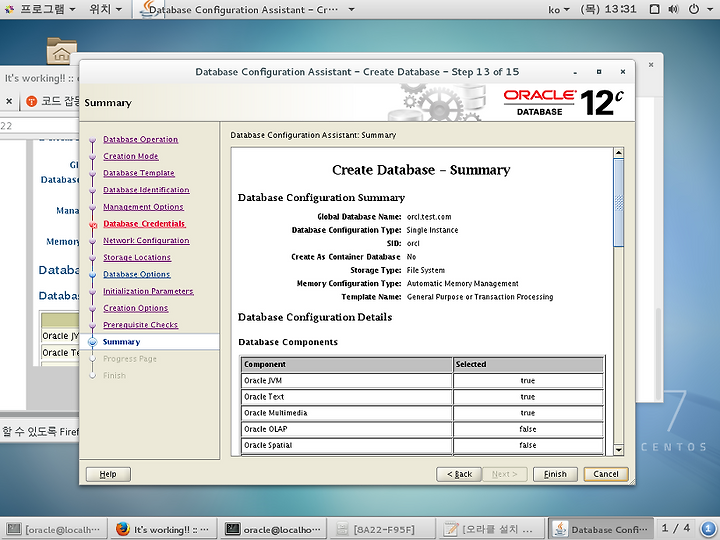Click the blue notification badge icon in taskbar
Viewport: 720px width, 540px height.
(x=709, y=529)
